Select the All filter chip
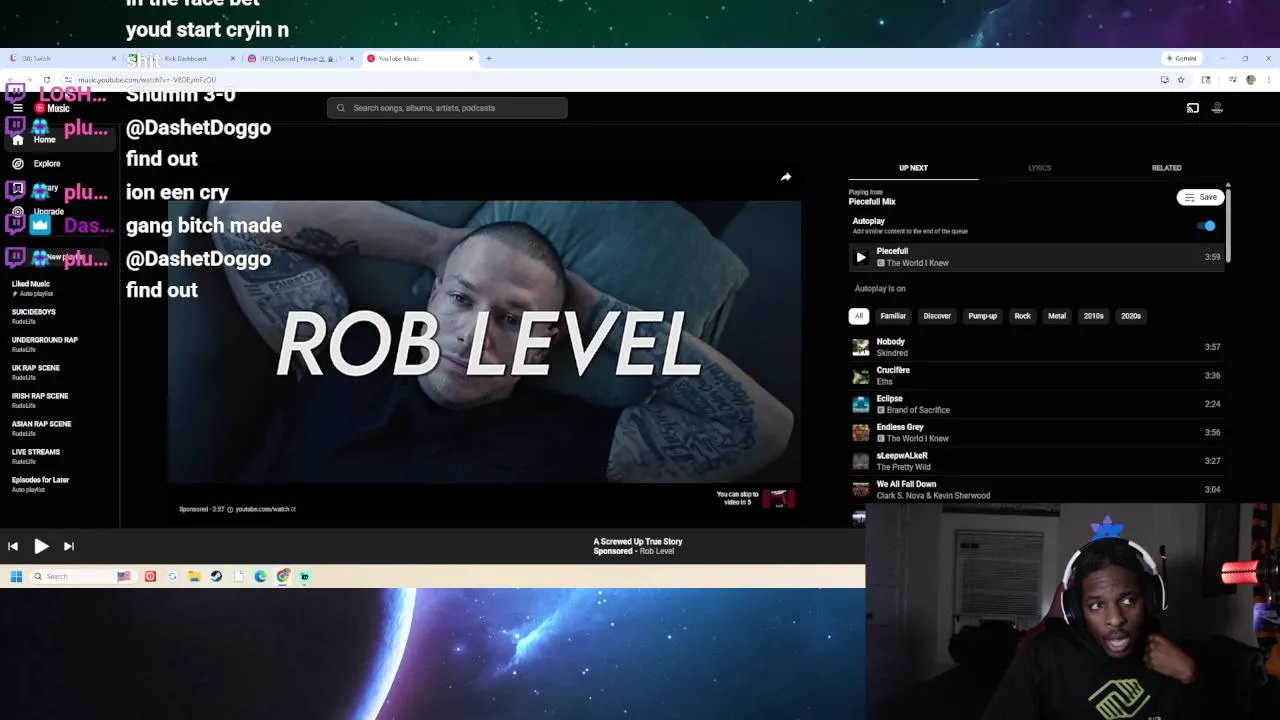 pos(858,316)
